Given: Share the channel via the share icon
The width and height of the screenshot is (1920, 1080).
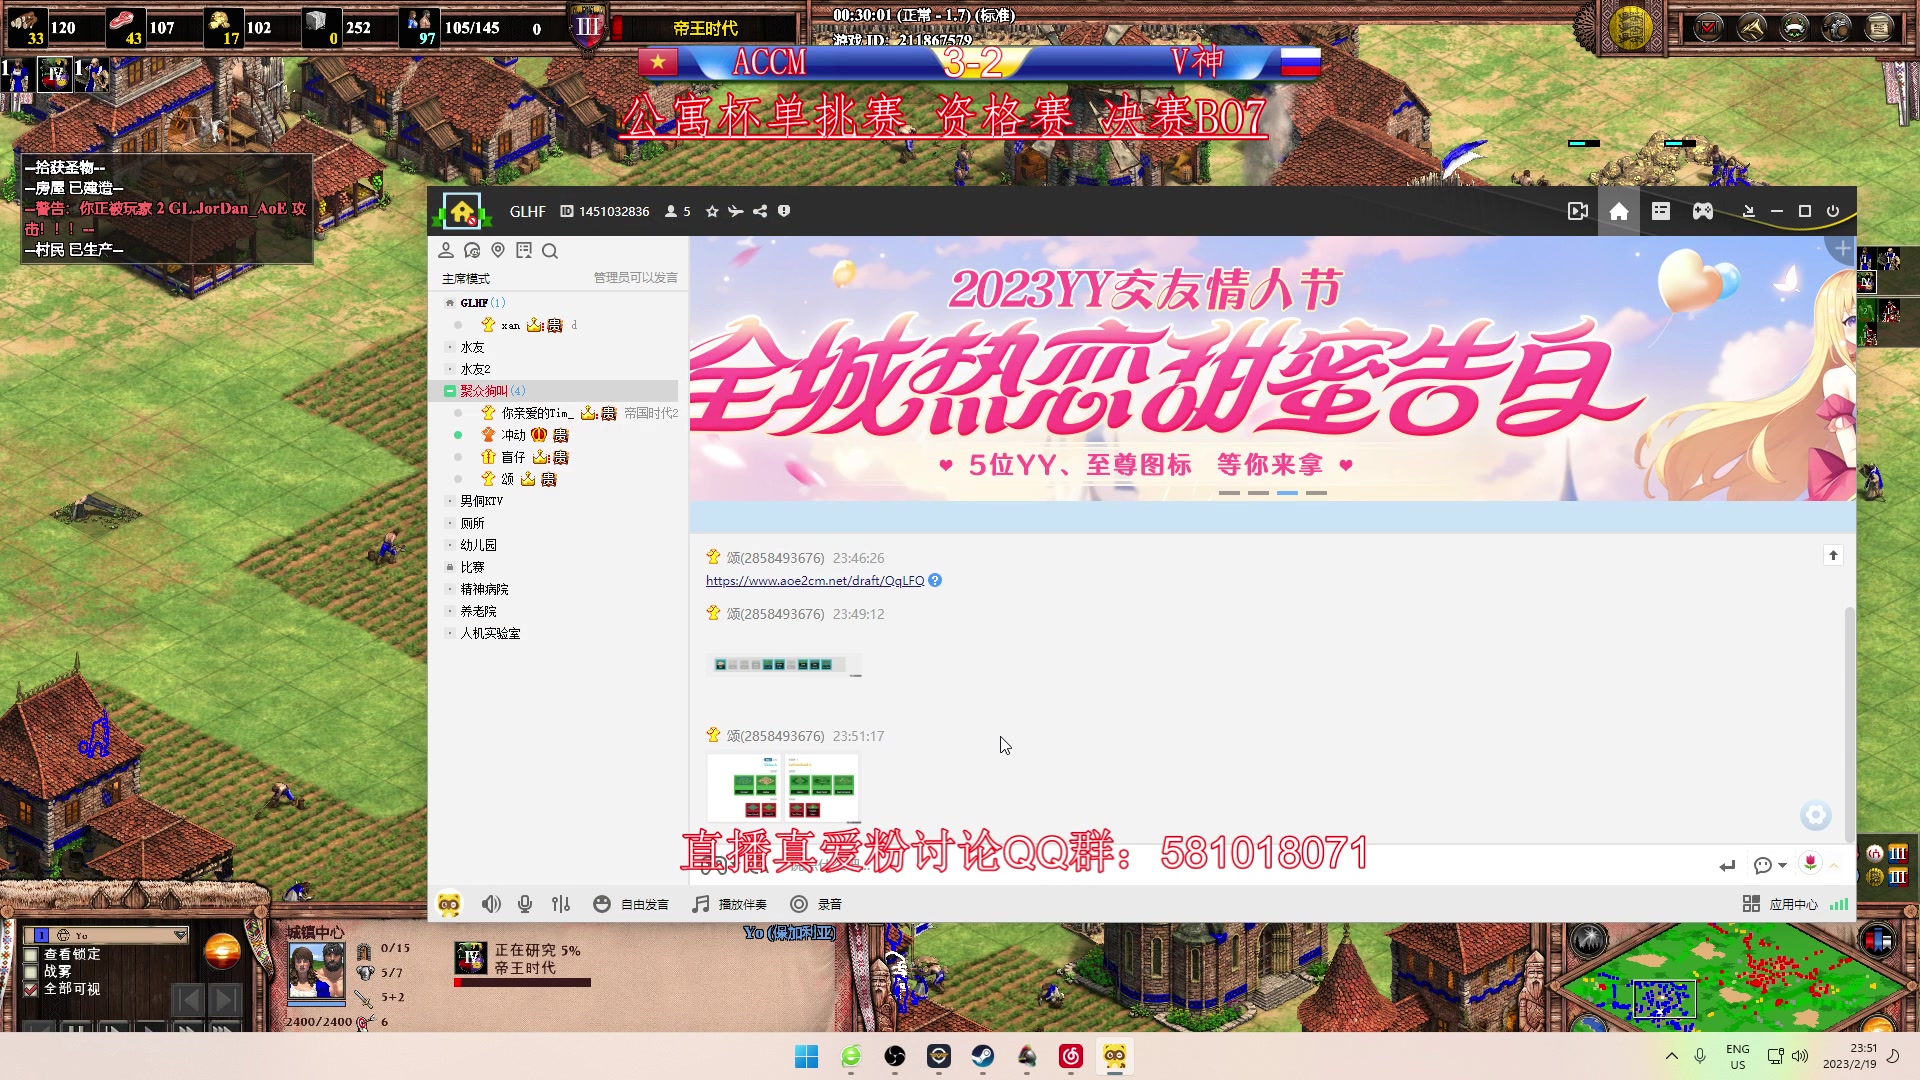Looking at the screenshot, I should [760, 211].
